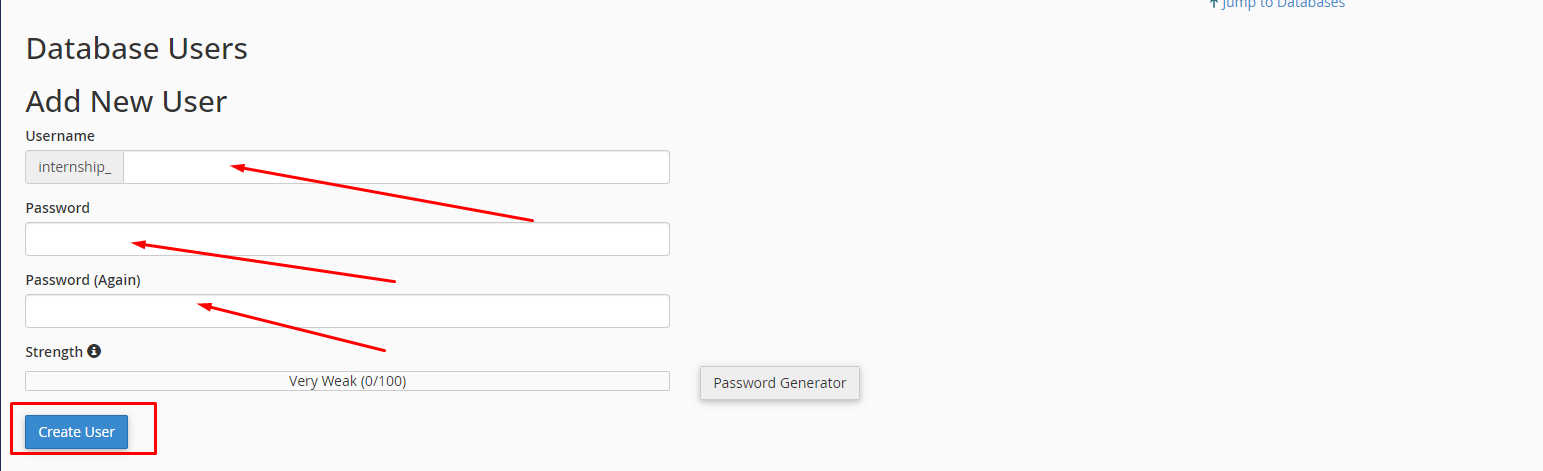Click the red arrow pointing at Password (Again)
Image resolution: width=1543 pixels, height=471 pixels.
(291, 326)
